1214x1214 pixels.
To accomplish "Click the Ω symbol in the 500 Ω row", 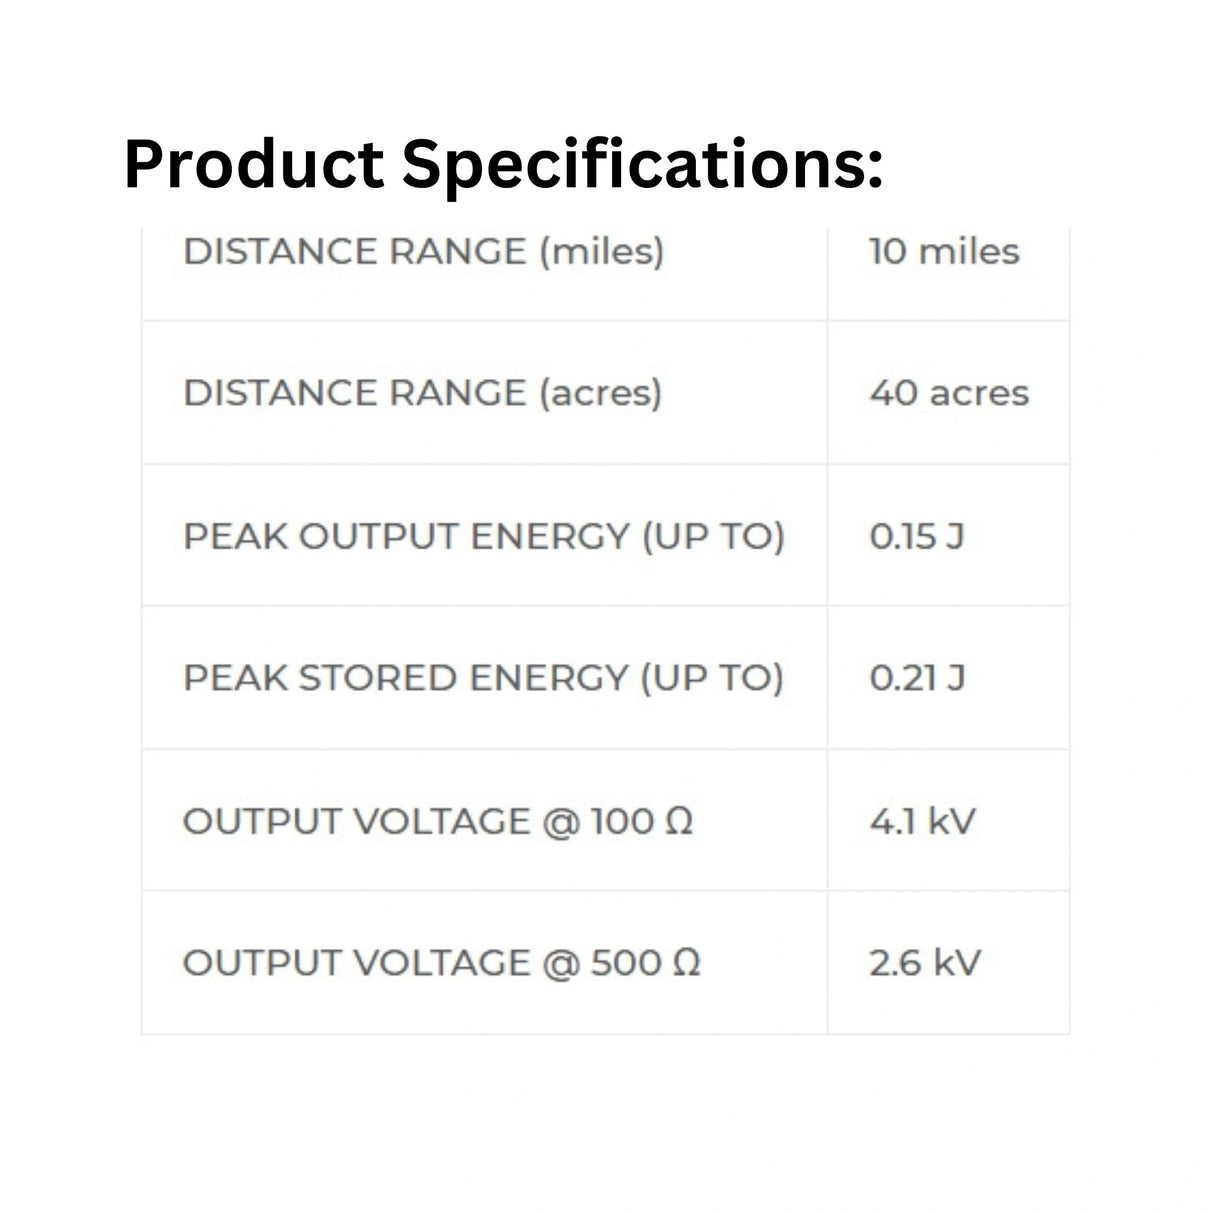I will pyautogui.click(x=686, y=963).
